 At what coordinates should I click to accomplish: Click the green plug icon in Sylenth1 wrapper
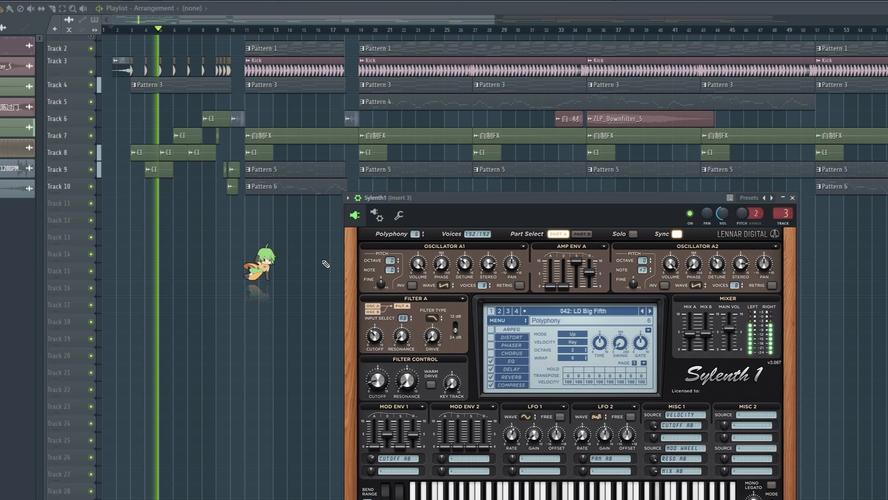pos(355,215)
